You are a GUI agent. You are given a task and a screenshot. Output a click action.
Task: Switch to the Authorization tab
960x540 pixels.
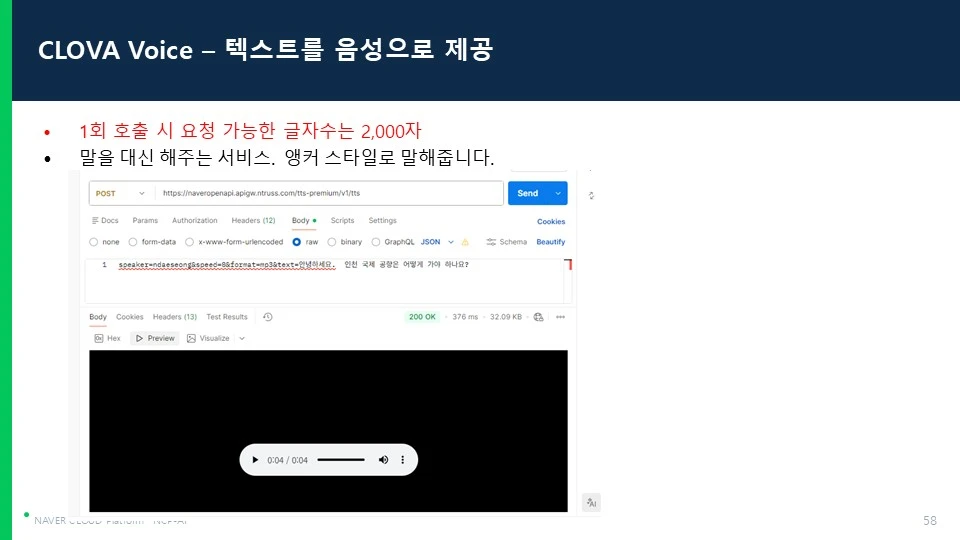coord(195,220)
